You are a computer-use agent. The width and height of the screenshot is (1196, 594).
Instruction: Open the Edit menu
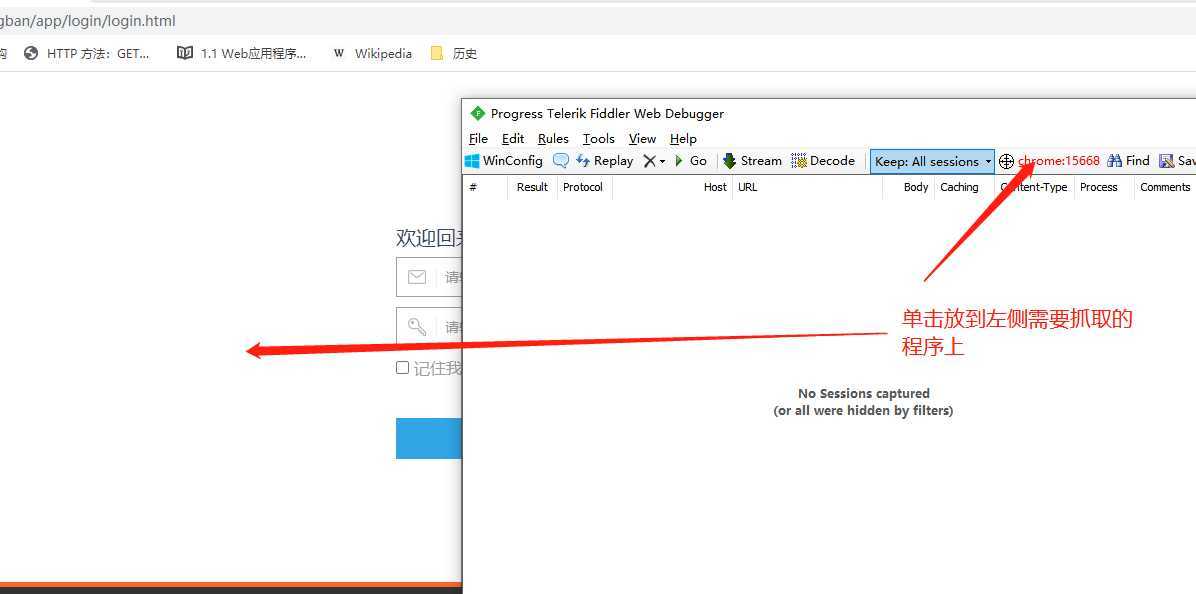click(x=513, y=139)
